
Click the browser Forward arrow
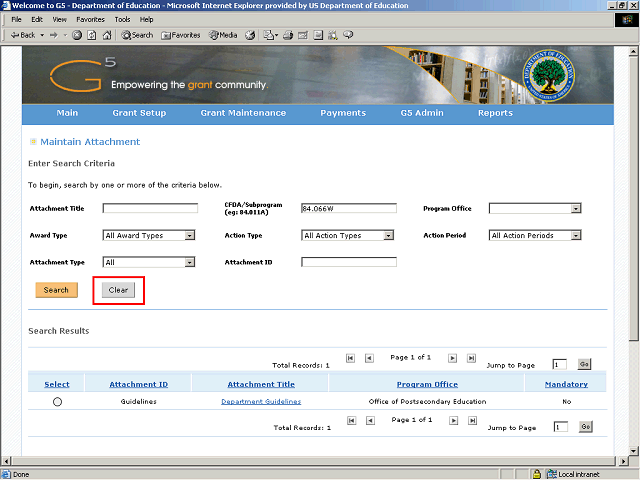[x=53, y=35]
